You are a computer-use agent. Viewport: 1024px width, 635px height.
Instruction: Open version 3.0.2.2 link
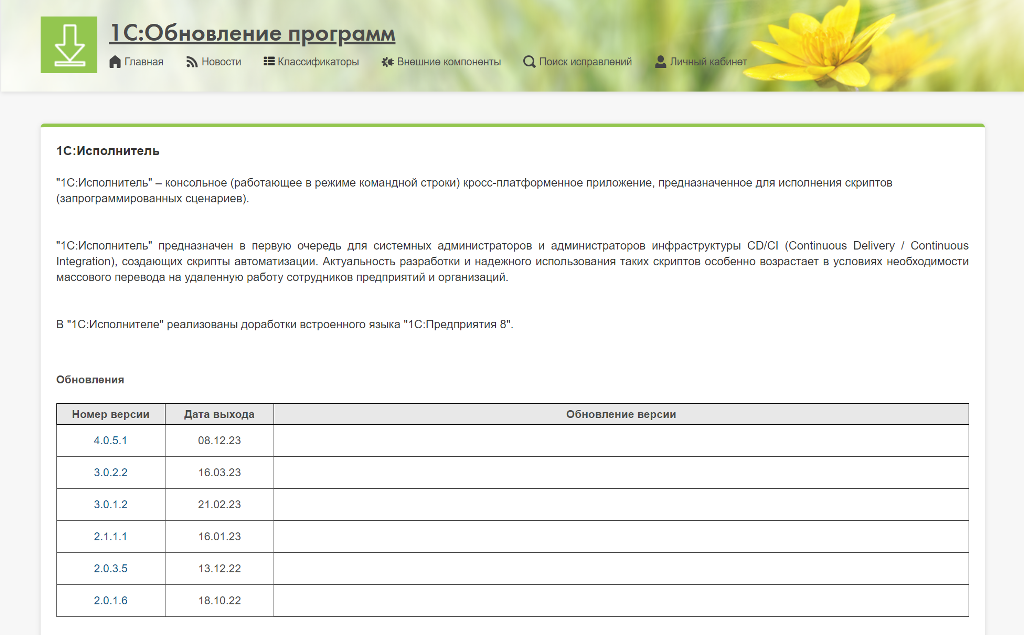click(x=111, y=473)
